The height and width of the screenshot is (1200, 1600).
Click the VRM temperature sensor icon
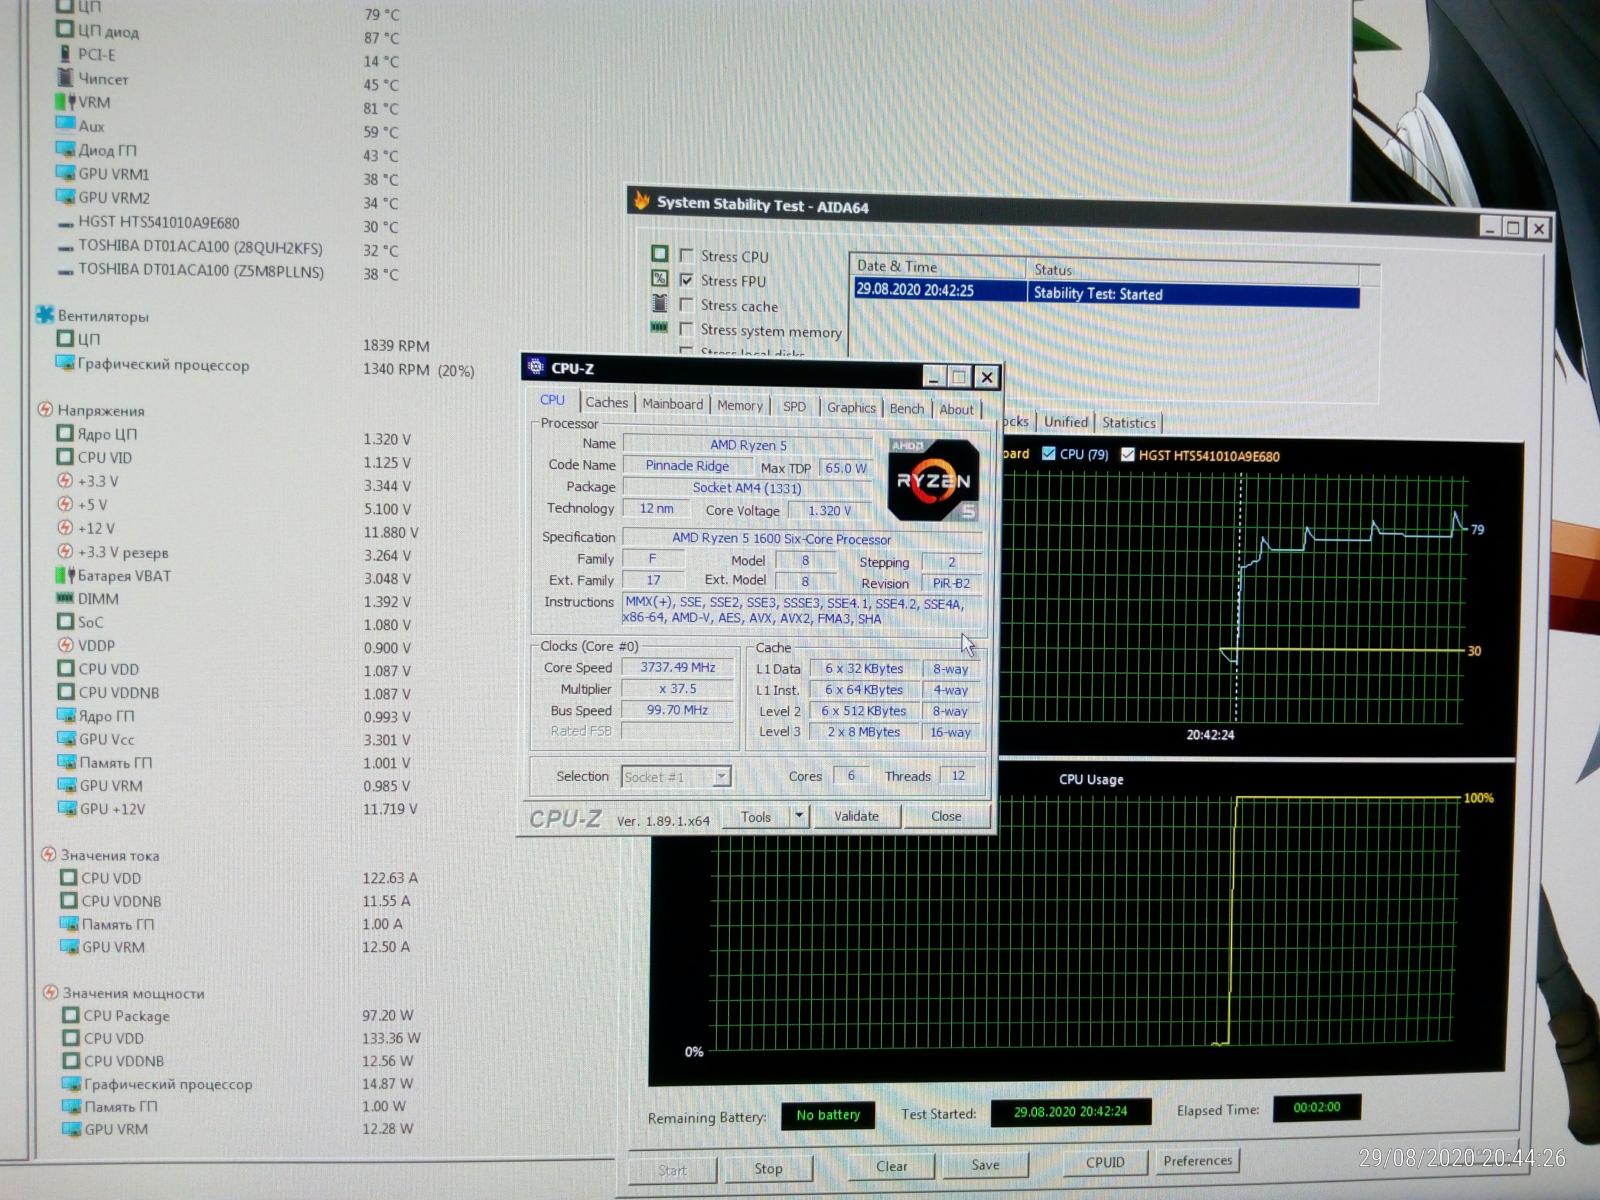[x=65, y=102]
